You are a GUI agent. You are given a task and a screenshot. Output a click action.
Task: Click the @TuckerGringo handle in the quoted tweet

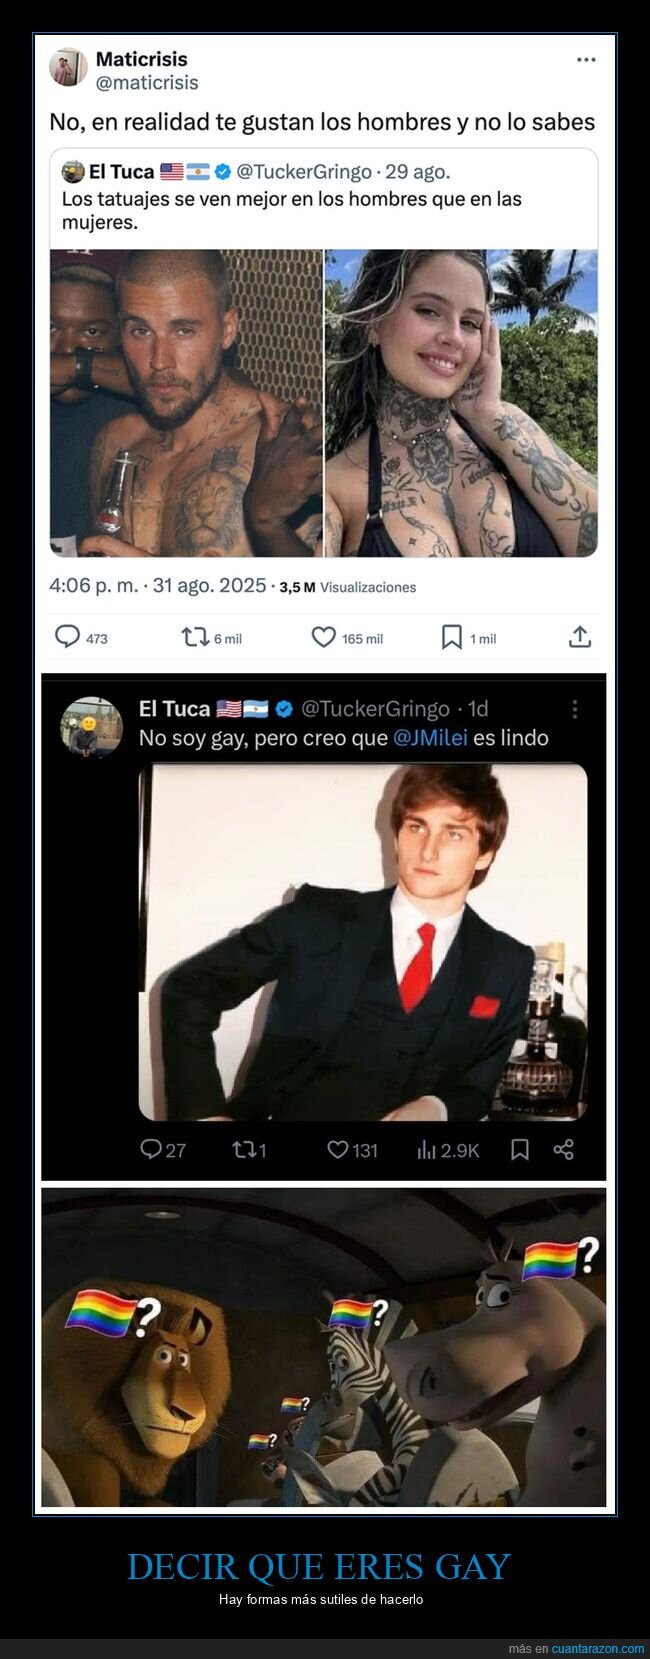point(300,171)
